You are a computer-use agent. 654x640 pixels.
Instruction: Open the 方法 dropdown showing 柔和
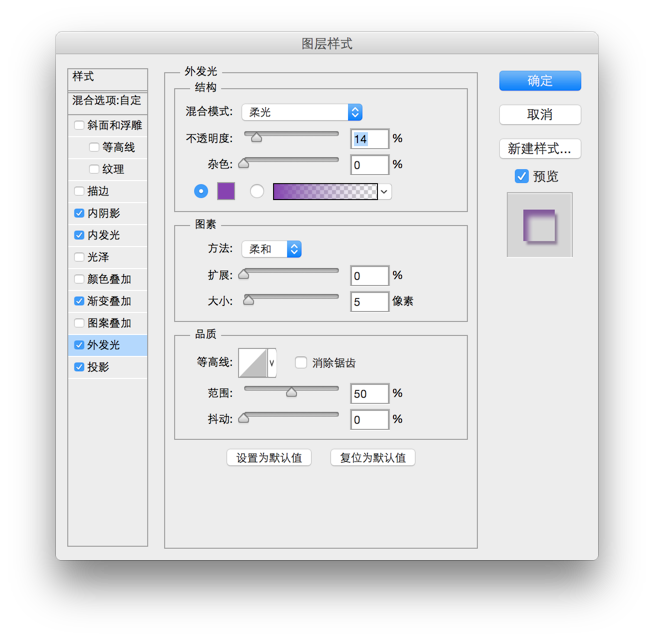(x=272, y=249)
